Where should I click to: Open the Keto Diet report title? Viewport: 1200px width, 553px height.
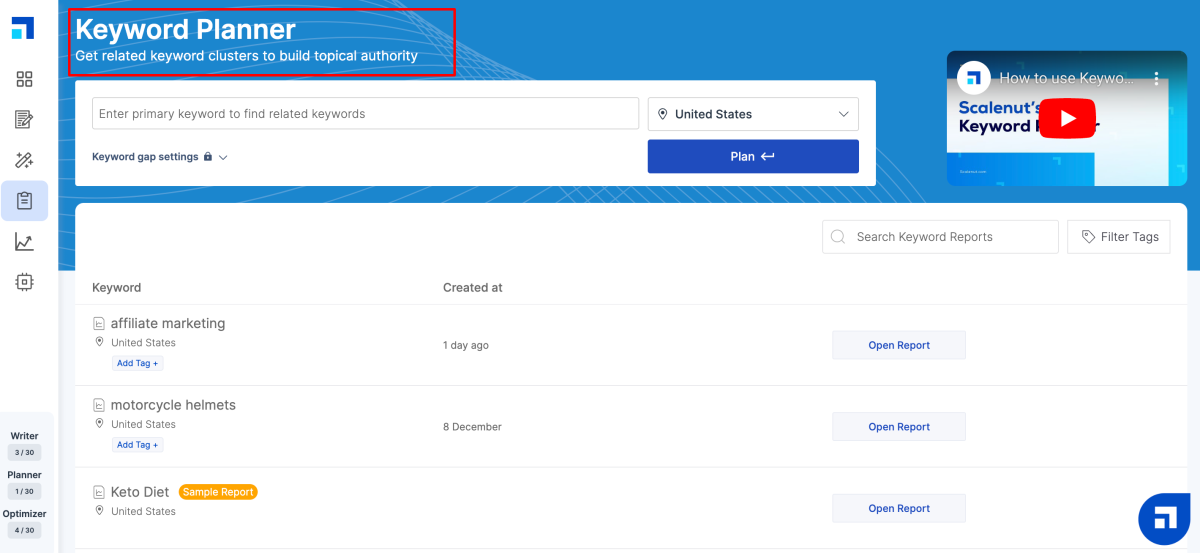pyautogui.click(x=140, y=492)
